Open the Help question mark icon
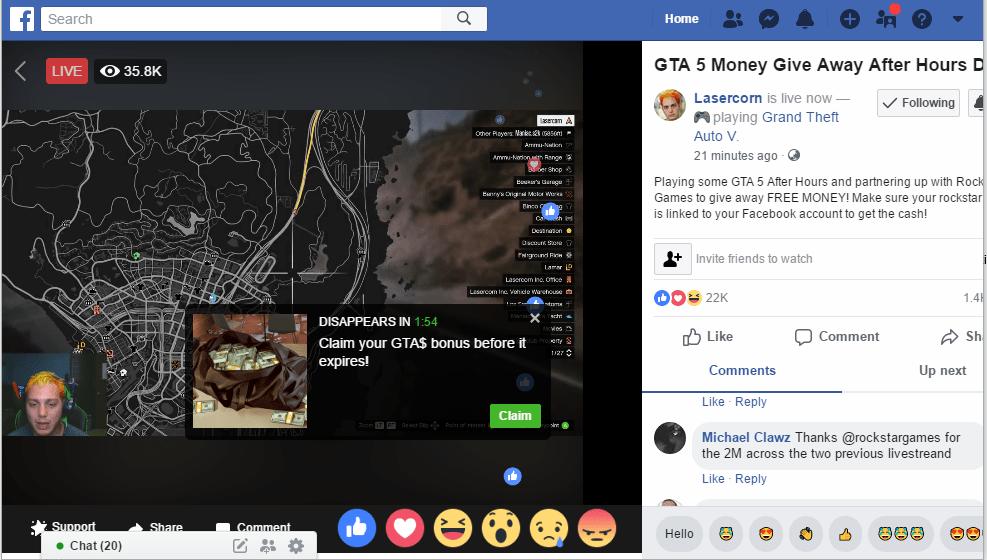This screenshot has height=560, width=987. click(x=921, y=19)
